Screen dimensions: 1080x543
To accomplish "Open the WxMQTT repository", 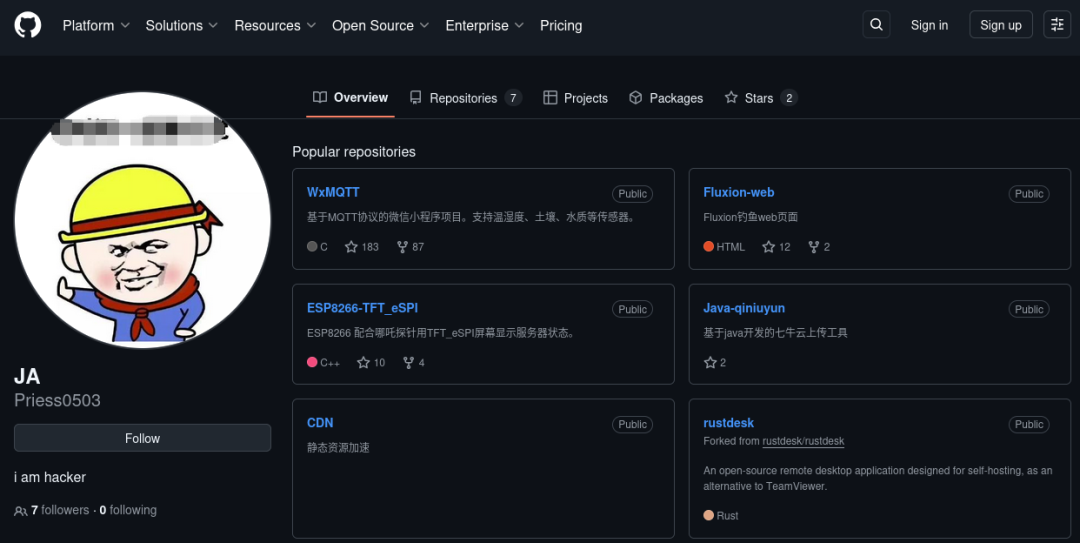I will coord(333,192).
